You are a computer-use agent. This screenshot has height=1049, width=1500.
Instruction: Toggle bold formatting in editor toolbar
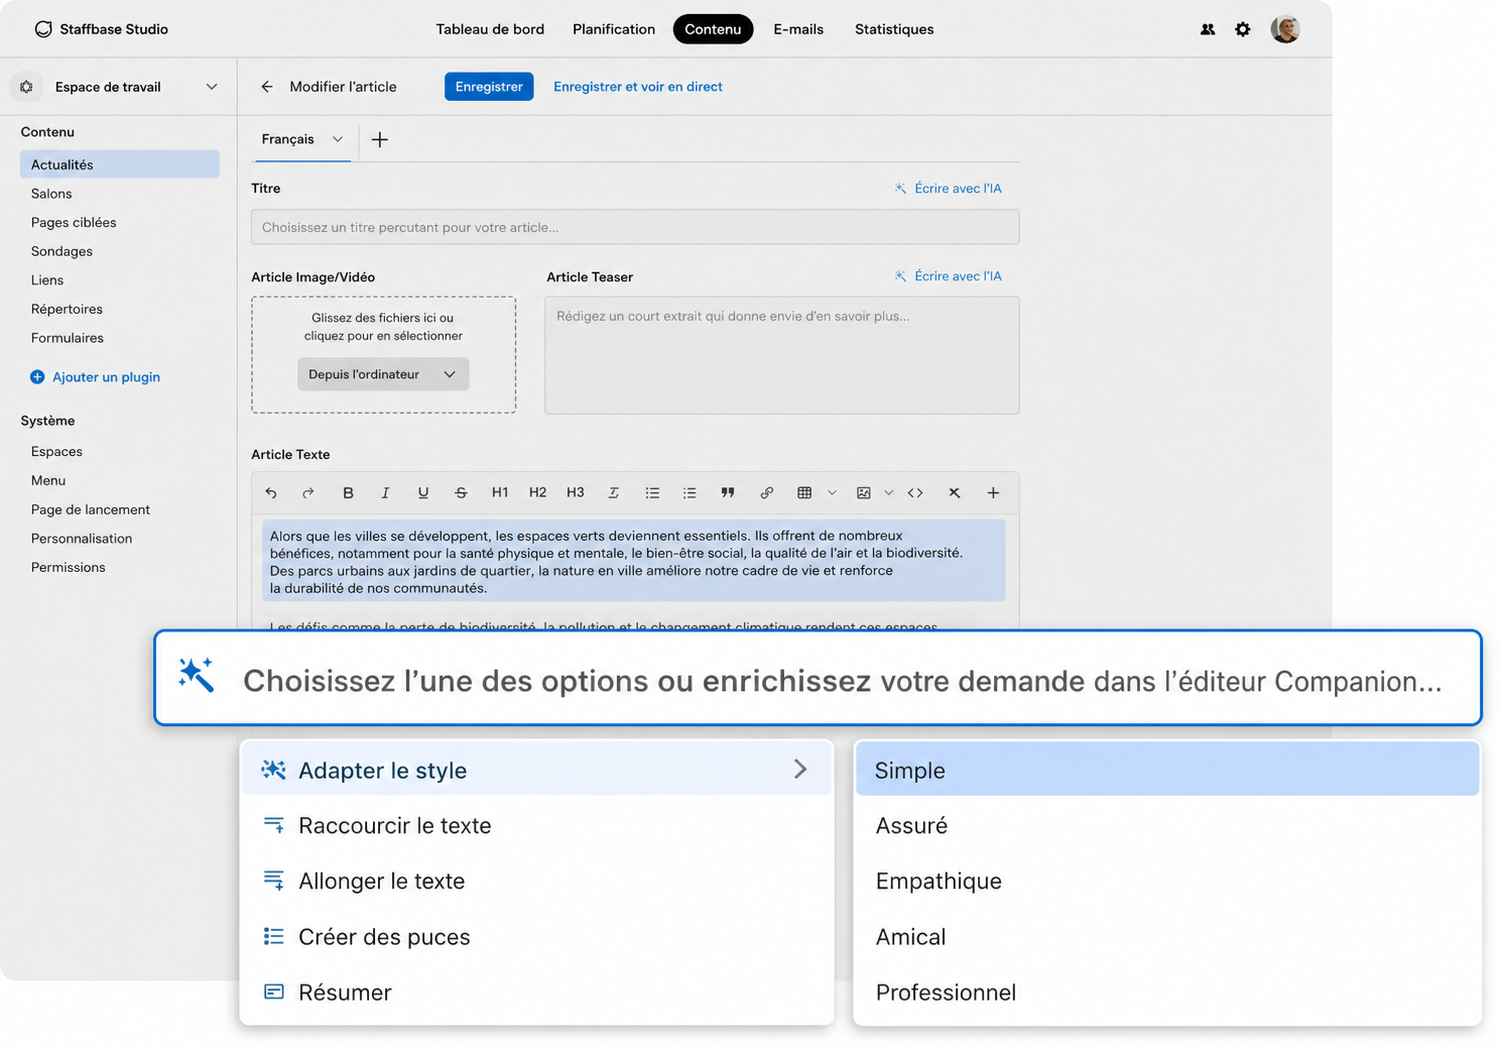coord(348,493)
